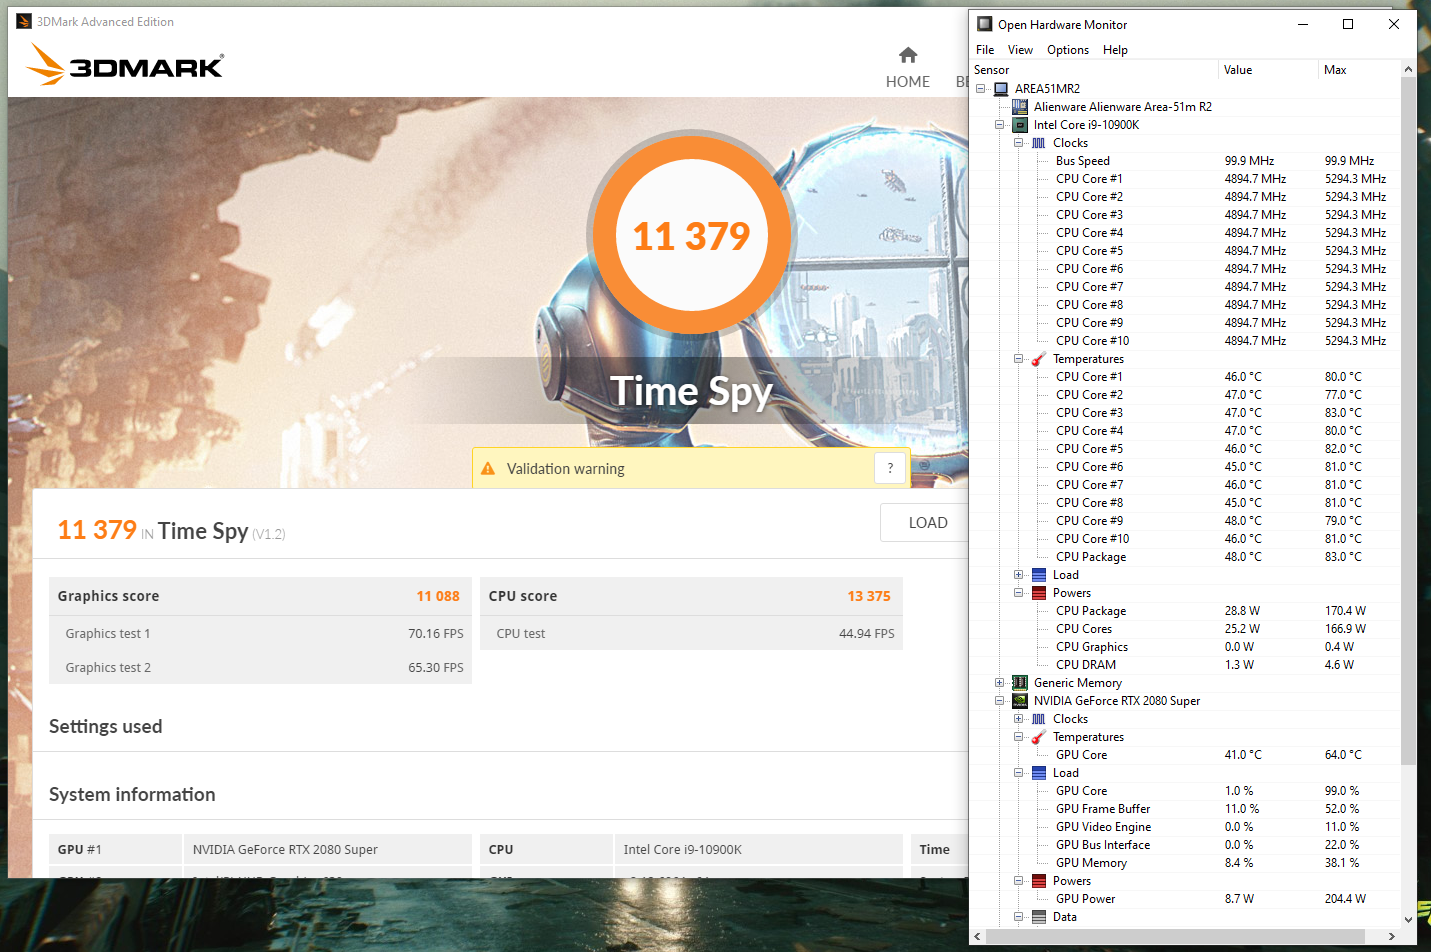Click the Max column header
1431x952 pixels.
pos(1359,70)
